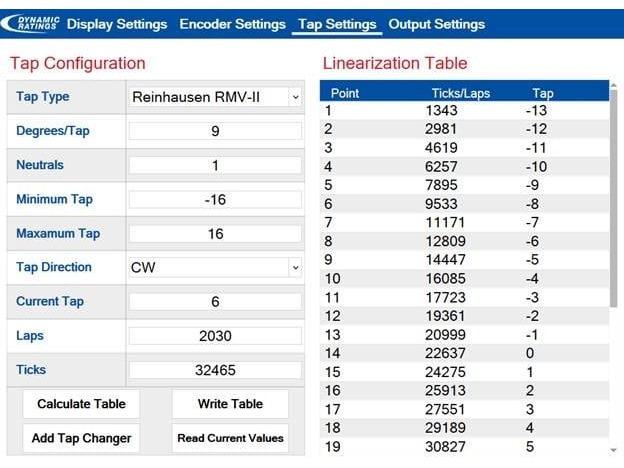
Task: Click the Write Table button
Action: pyautogui.click(x=230, y=404)
